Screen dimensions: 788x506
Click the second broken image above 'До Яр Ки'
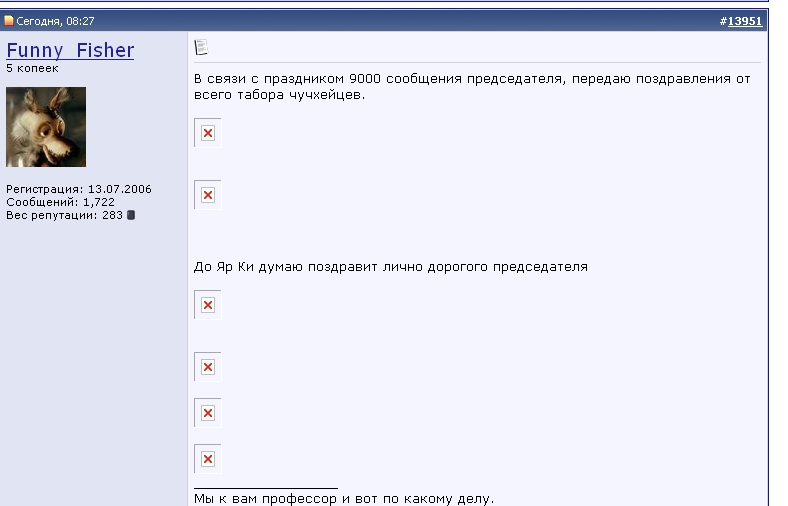(208, 195)
